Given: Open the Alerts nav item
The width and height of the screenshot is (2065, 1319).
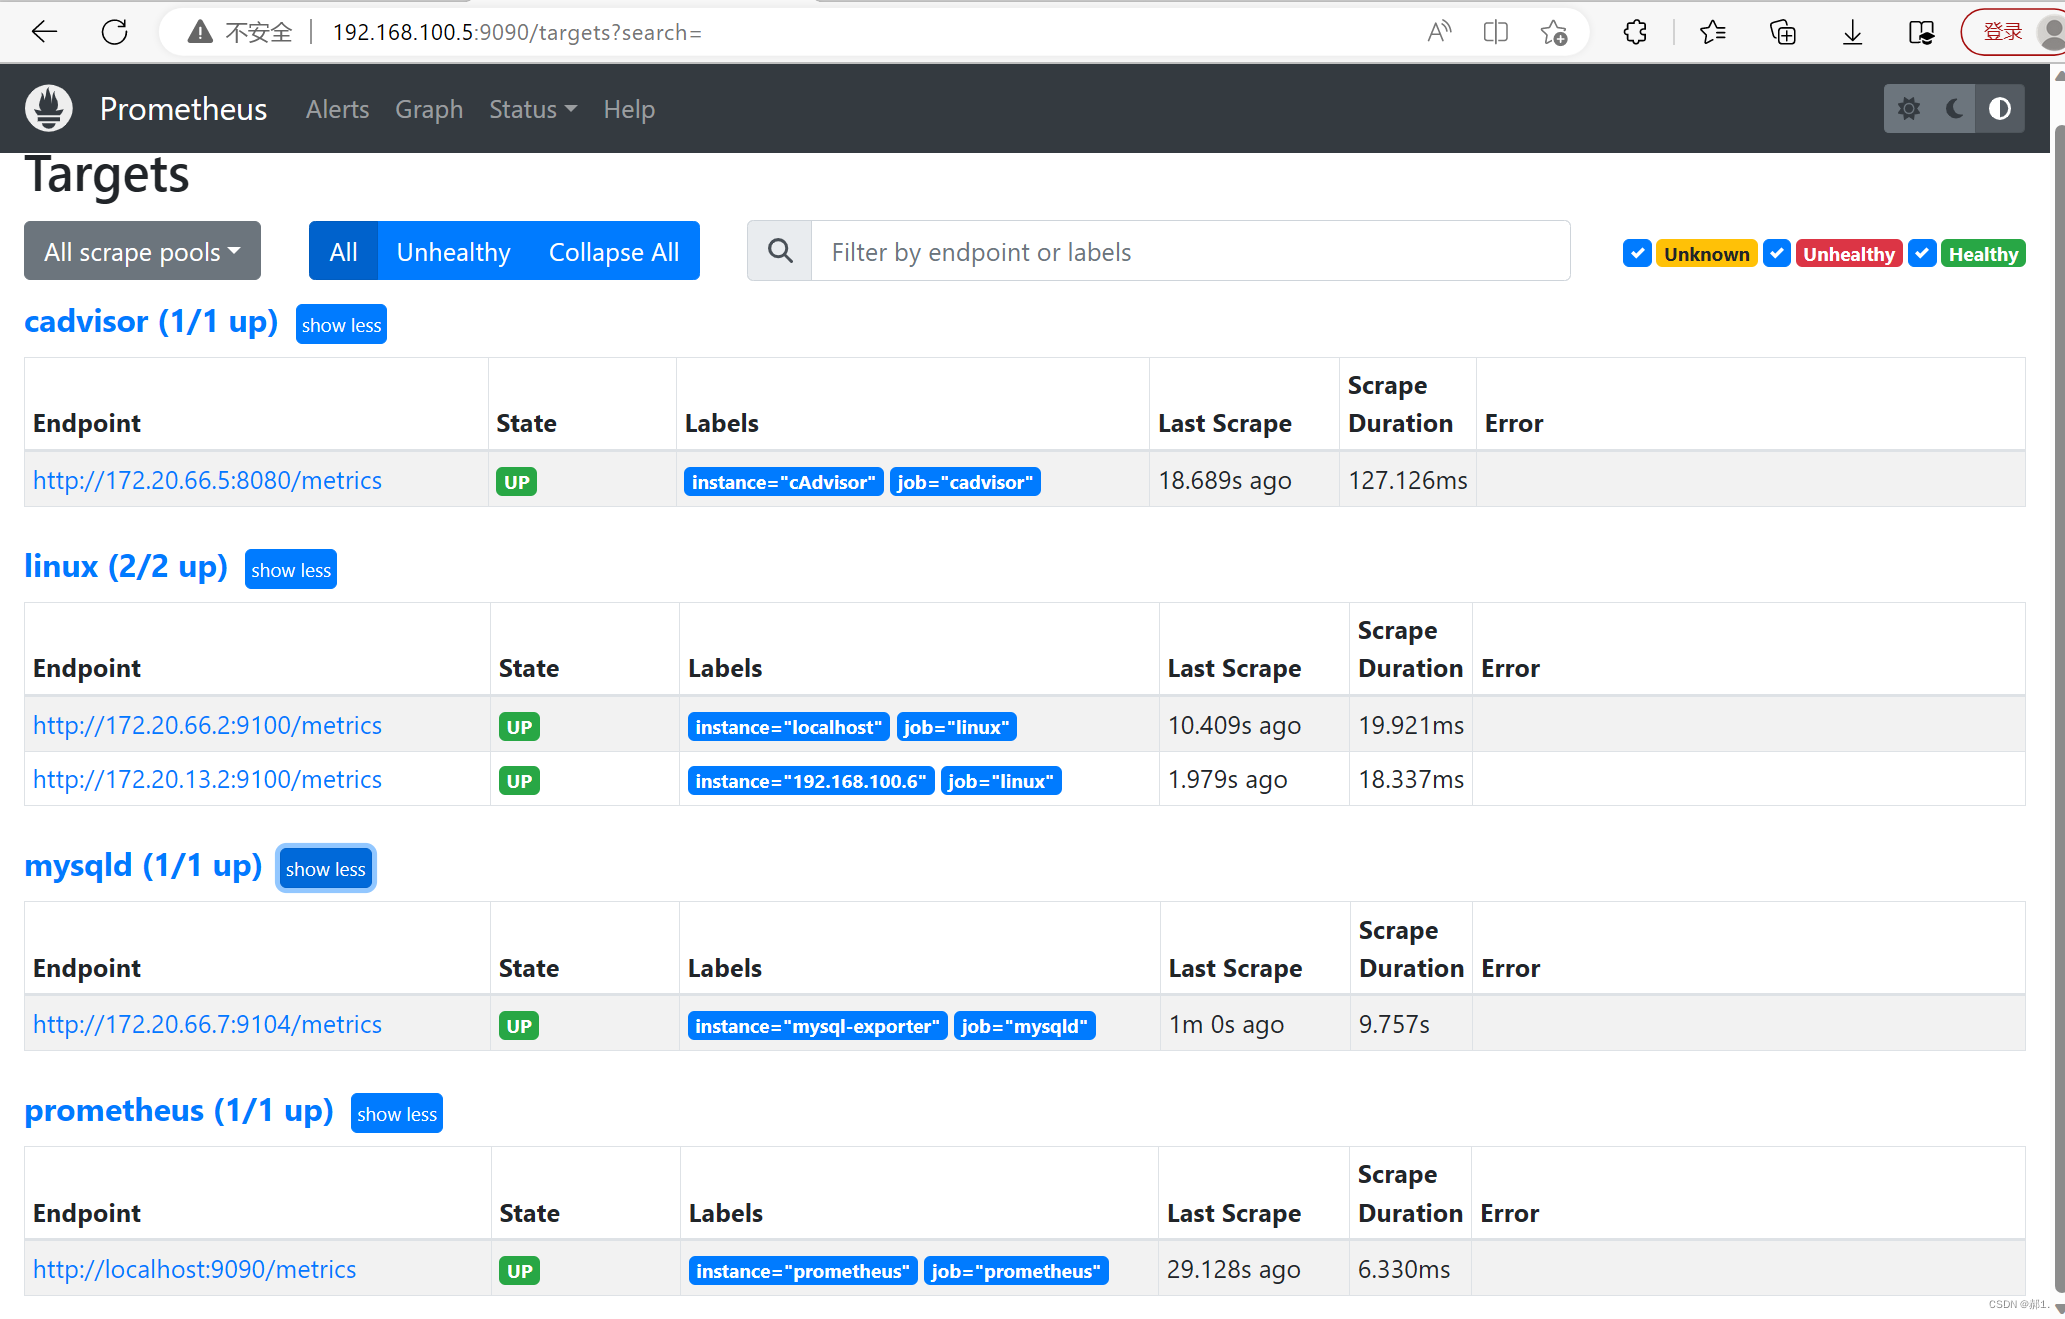Looking at the screenshot, I should point(337,109).
